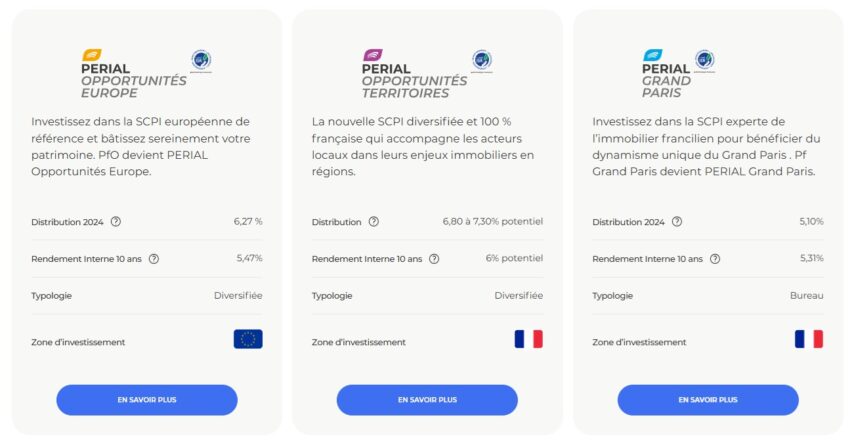Click help icon for Rendement Interne in Grand Paris card
Viewport: 850px width, 447px height.
[714, 259]
